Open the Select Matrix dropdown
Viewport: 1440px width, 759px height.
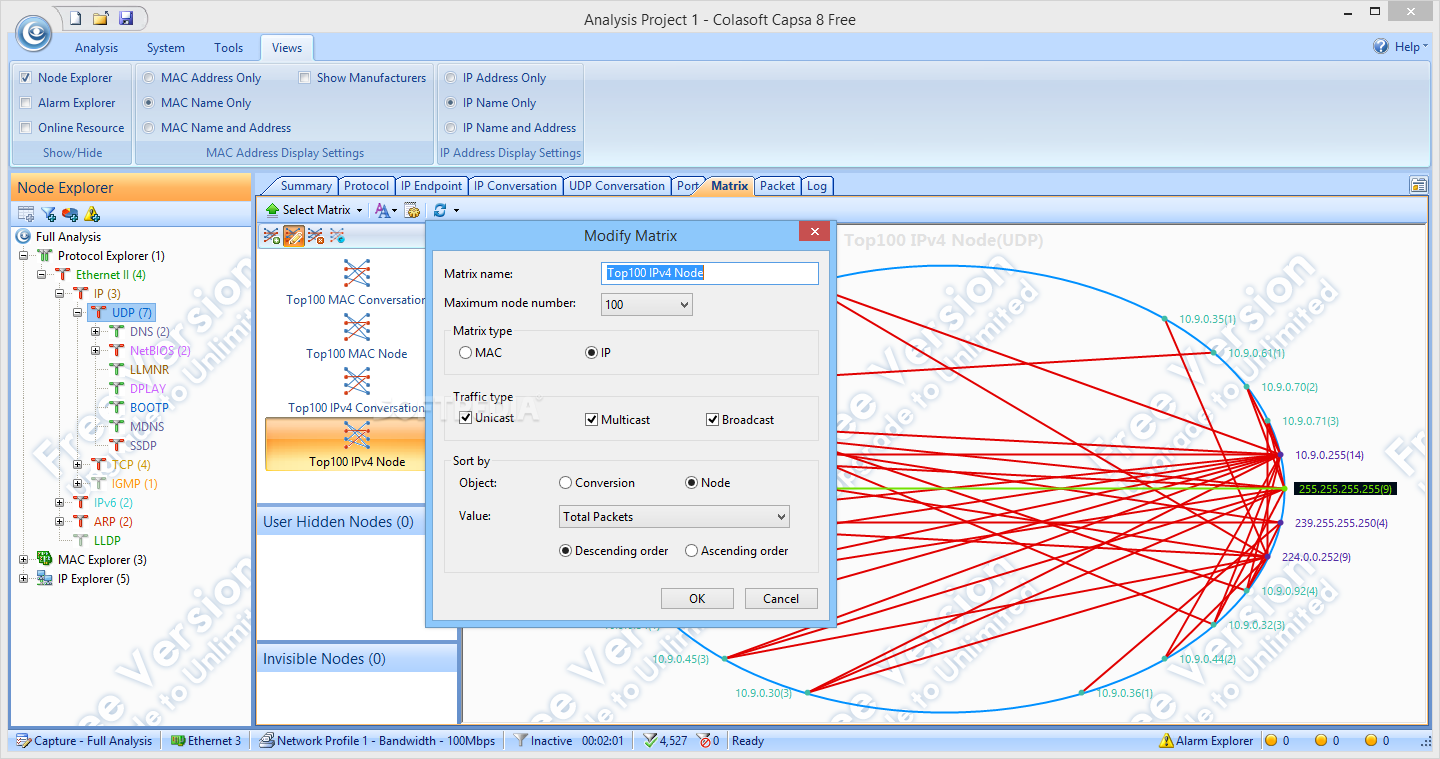tap(359, 210)
